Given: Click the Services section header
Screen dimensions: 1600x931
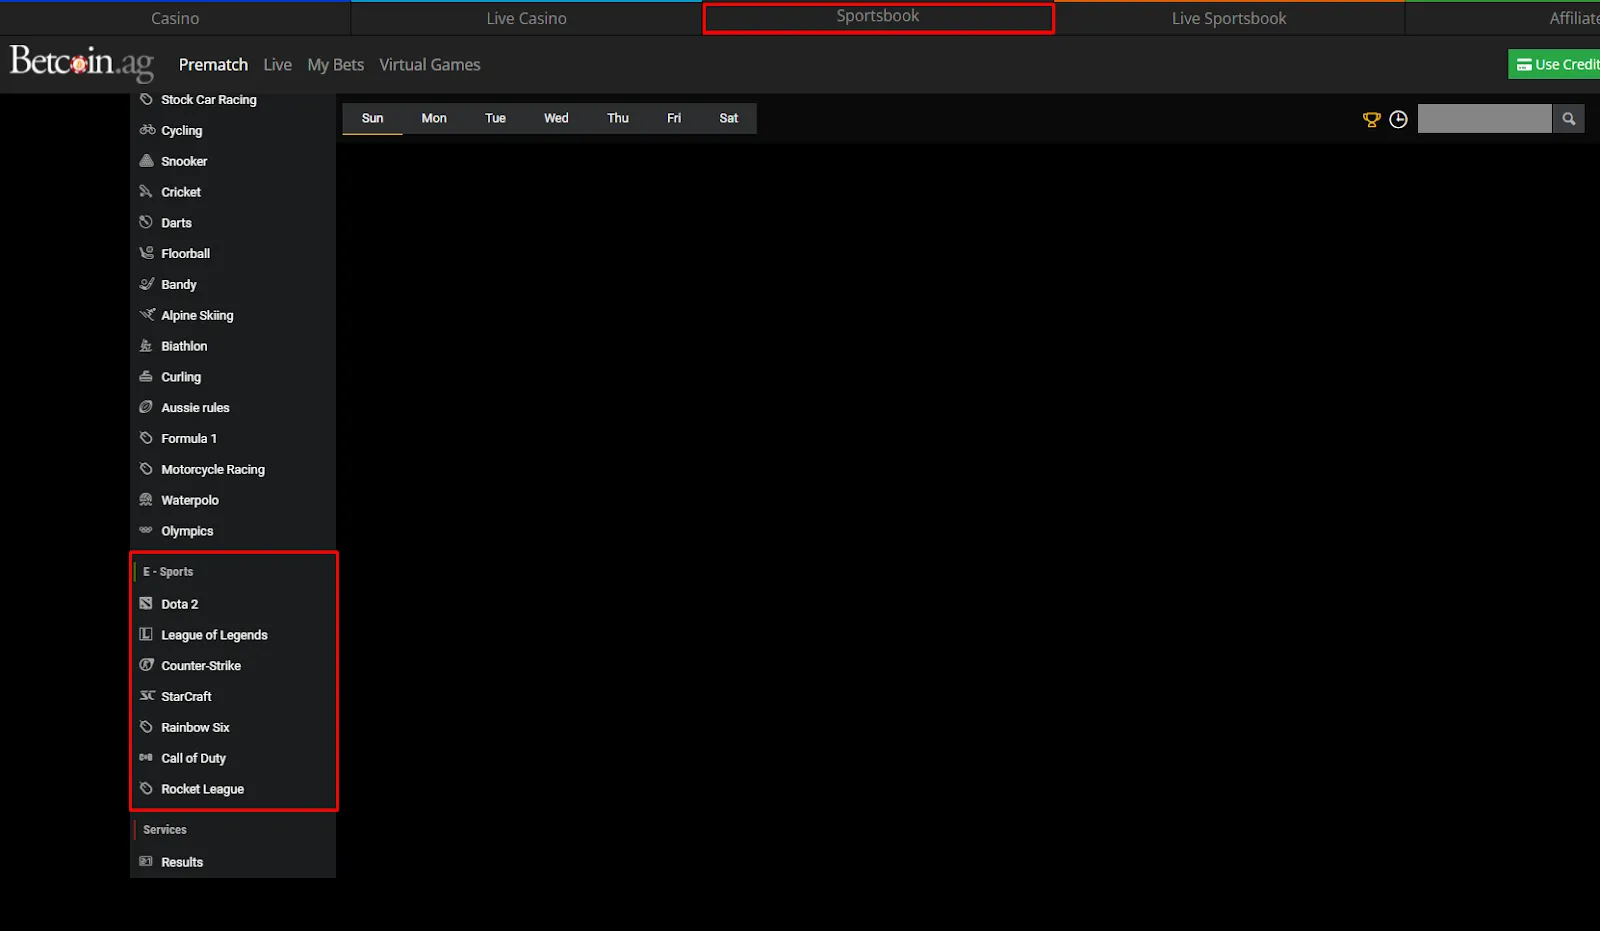Looking at the screenshot, I should tap(164, 829).
